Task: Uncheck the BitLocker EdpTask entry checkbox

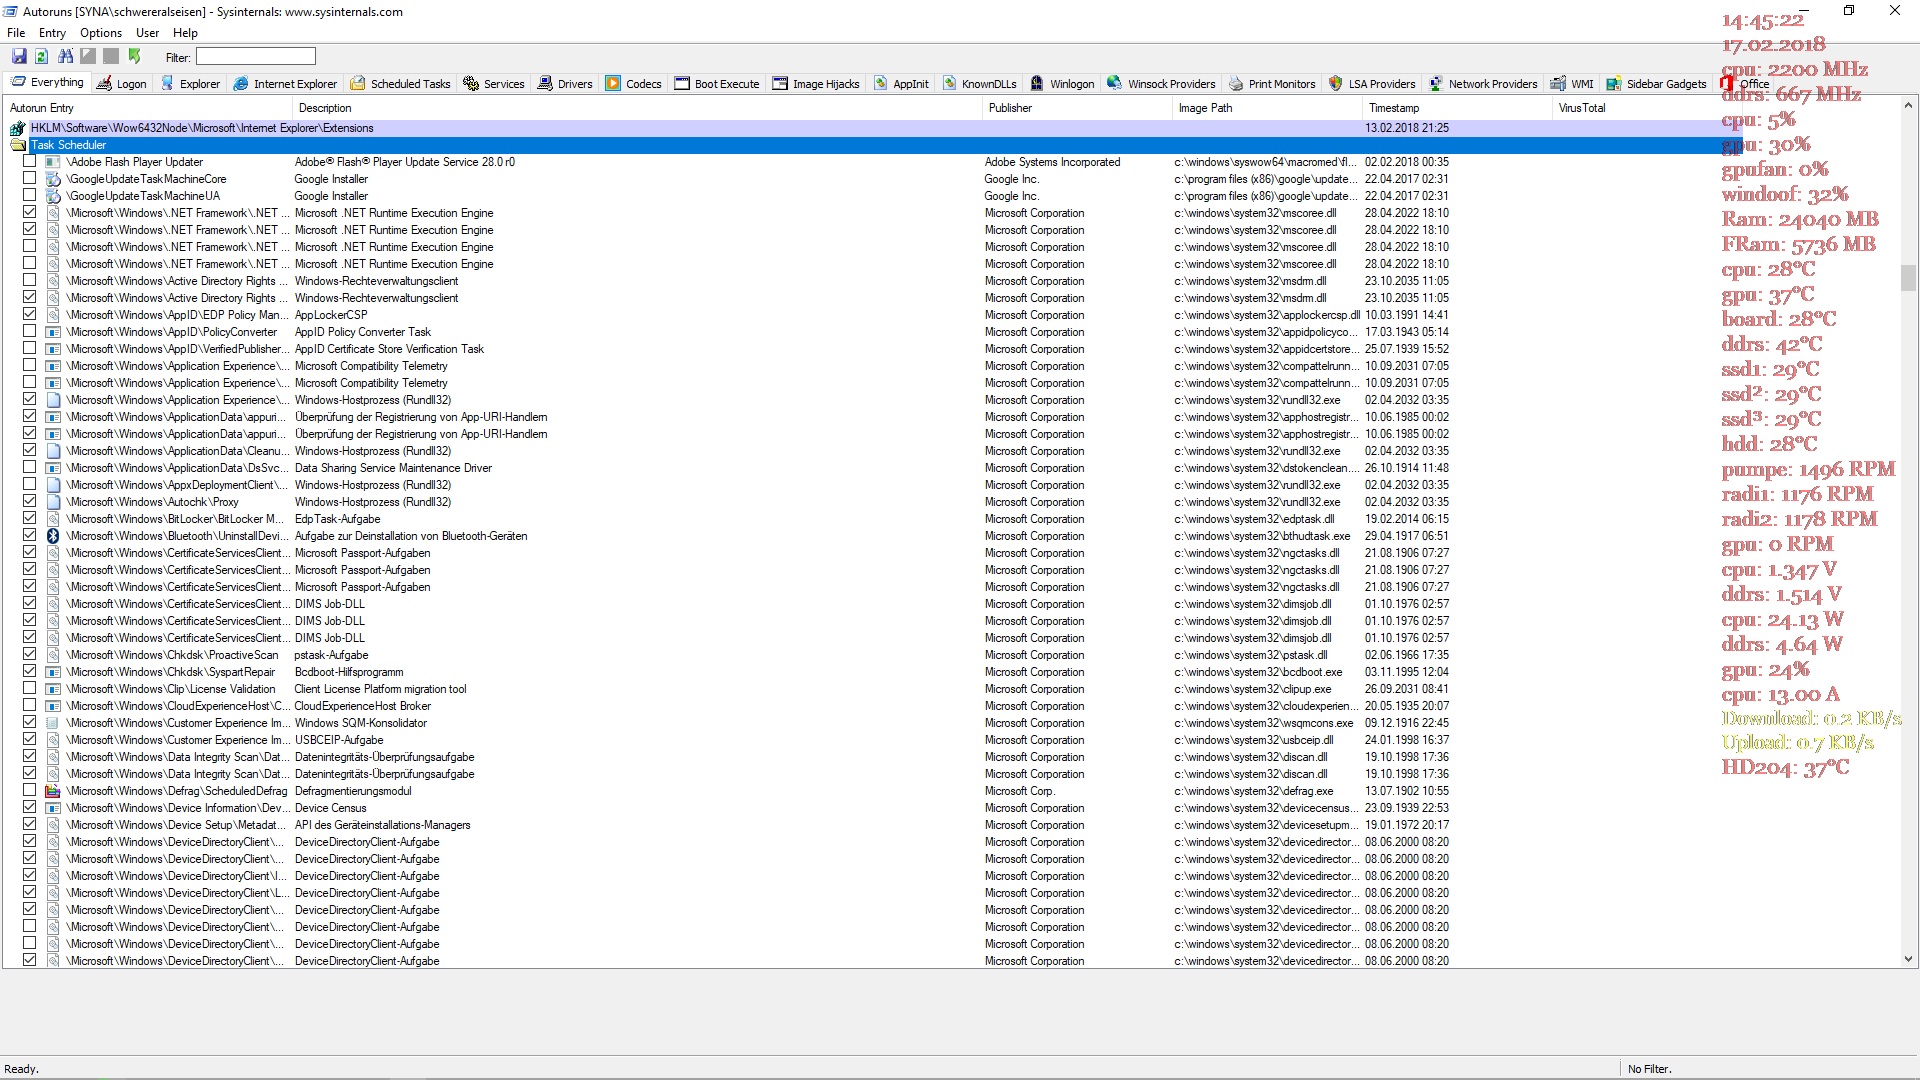Action: (29, 518)
